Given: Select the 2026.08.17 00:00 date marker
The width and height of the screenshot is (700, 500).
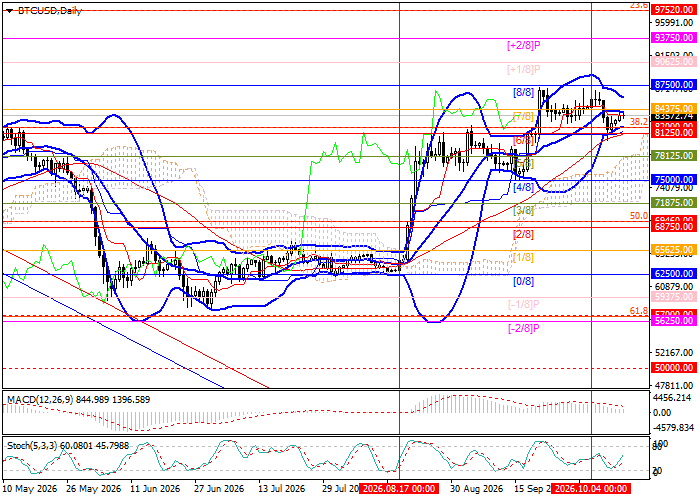Looking at the screenshot, I should click(399, 489).
